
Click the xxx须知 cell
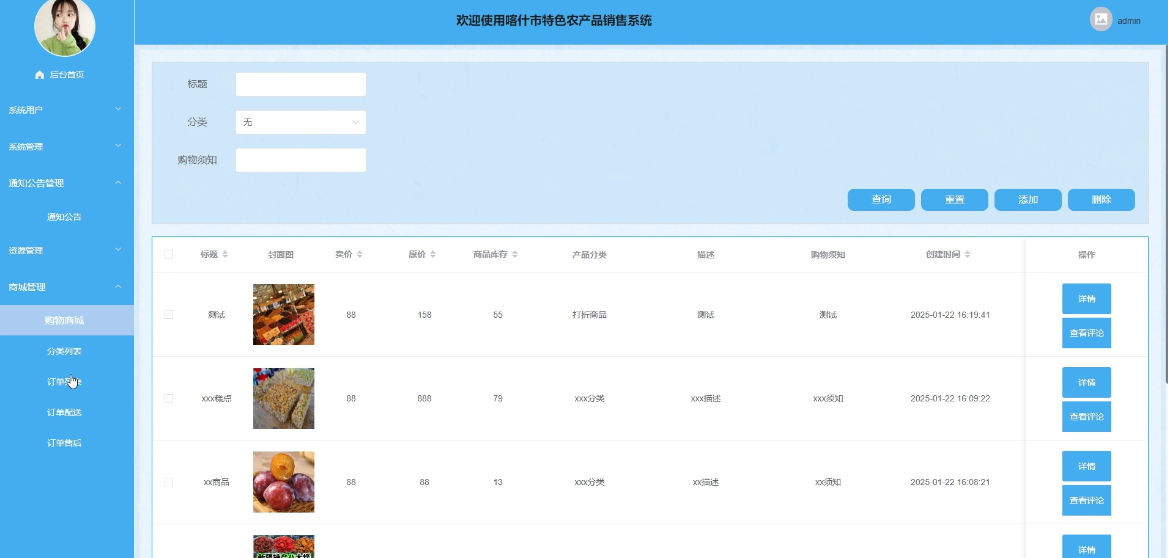coord(828,399)
